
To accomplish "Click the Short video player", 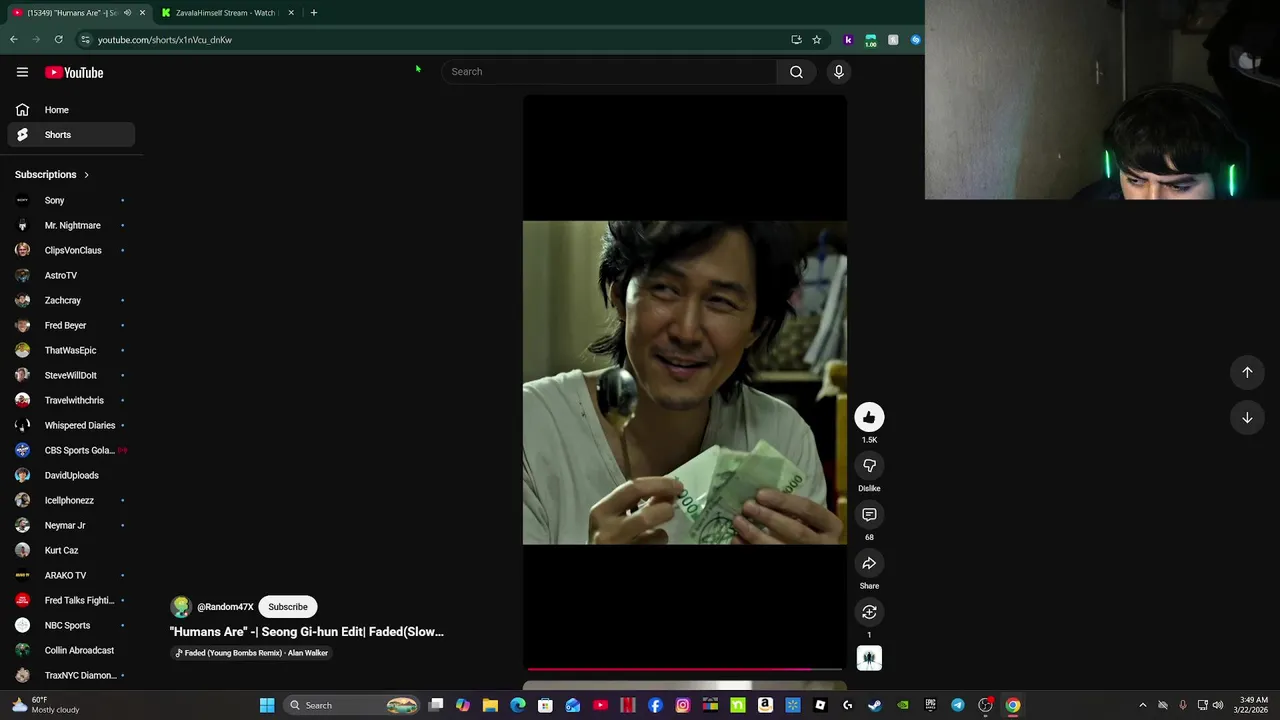I will (685, 383).
